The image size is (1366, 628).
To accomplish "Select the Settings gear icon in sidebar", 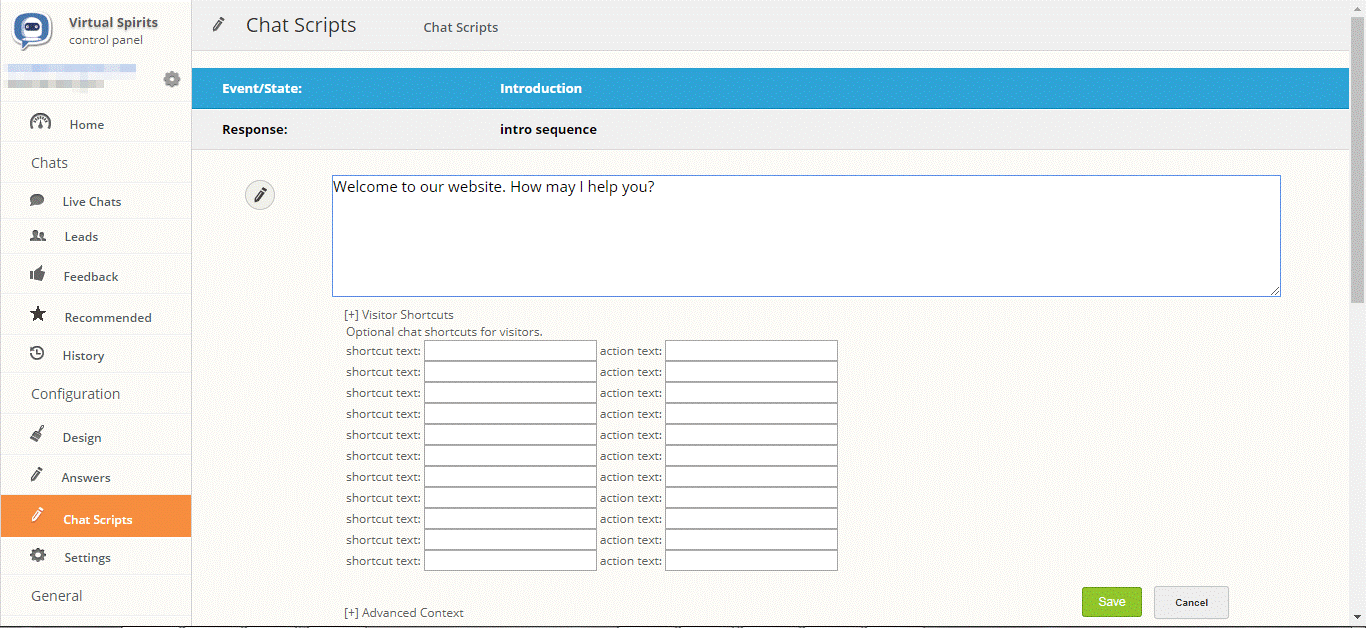I will coord(37,556).
